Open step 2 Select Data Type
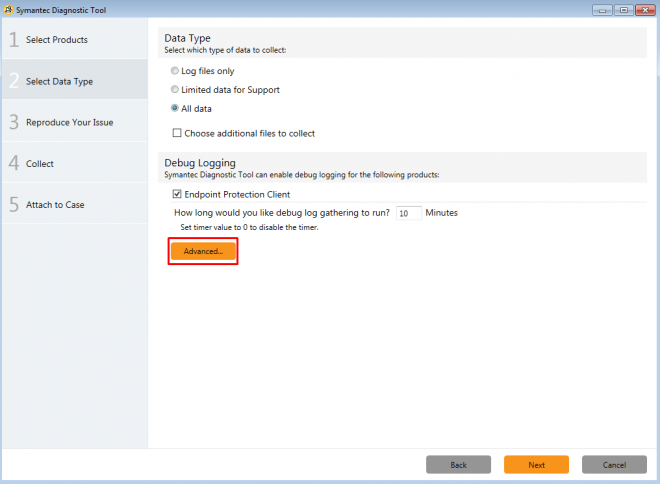This screenshot has height=484, width=660. pyautogui.click(x=75, y=80)
